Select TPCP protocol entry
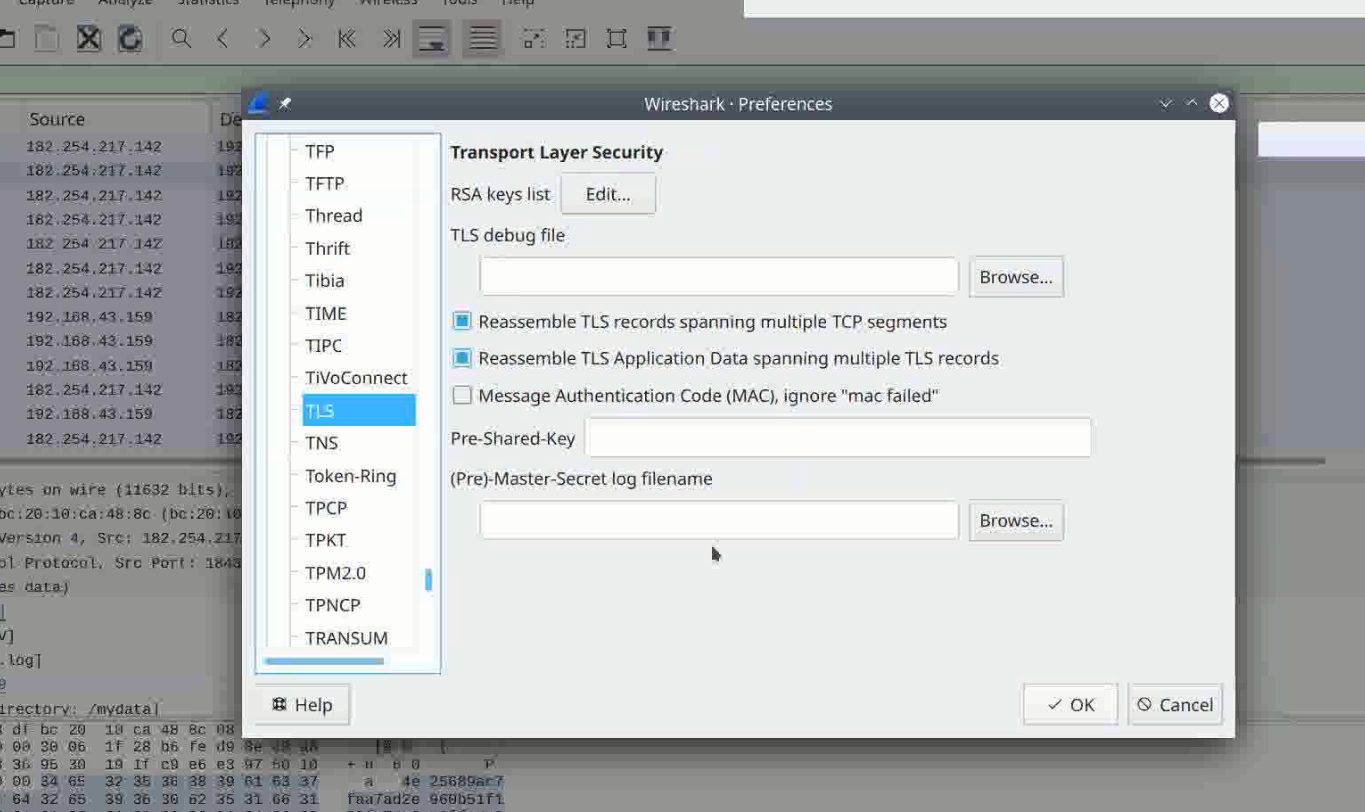 326,508
